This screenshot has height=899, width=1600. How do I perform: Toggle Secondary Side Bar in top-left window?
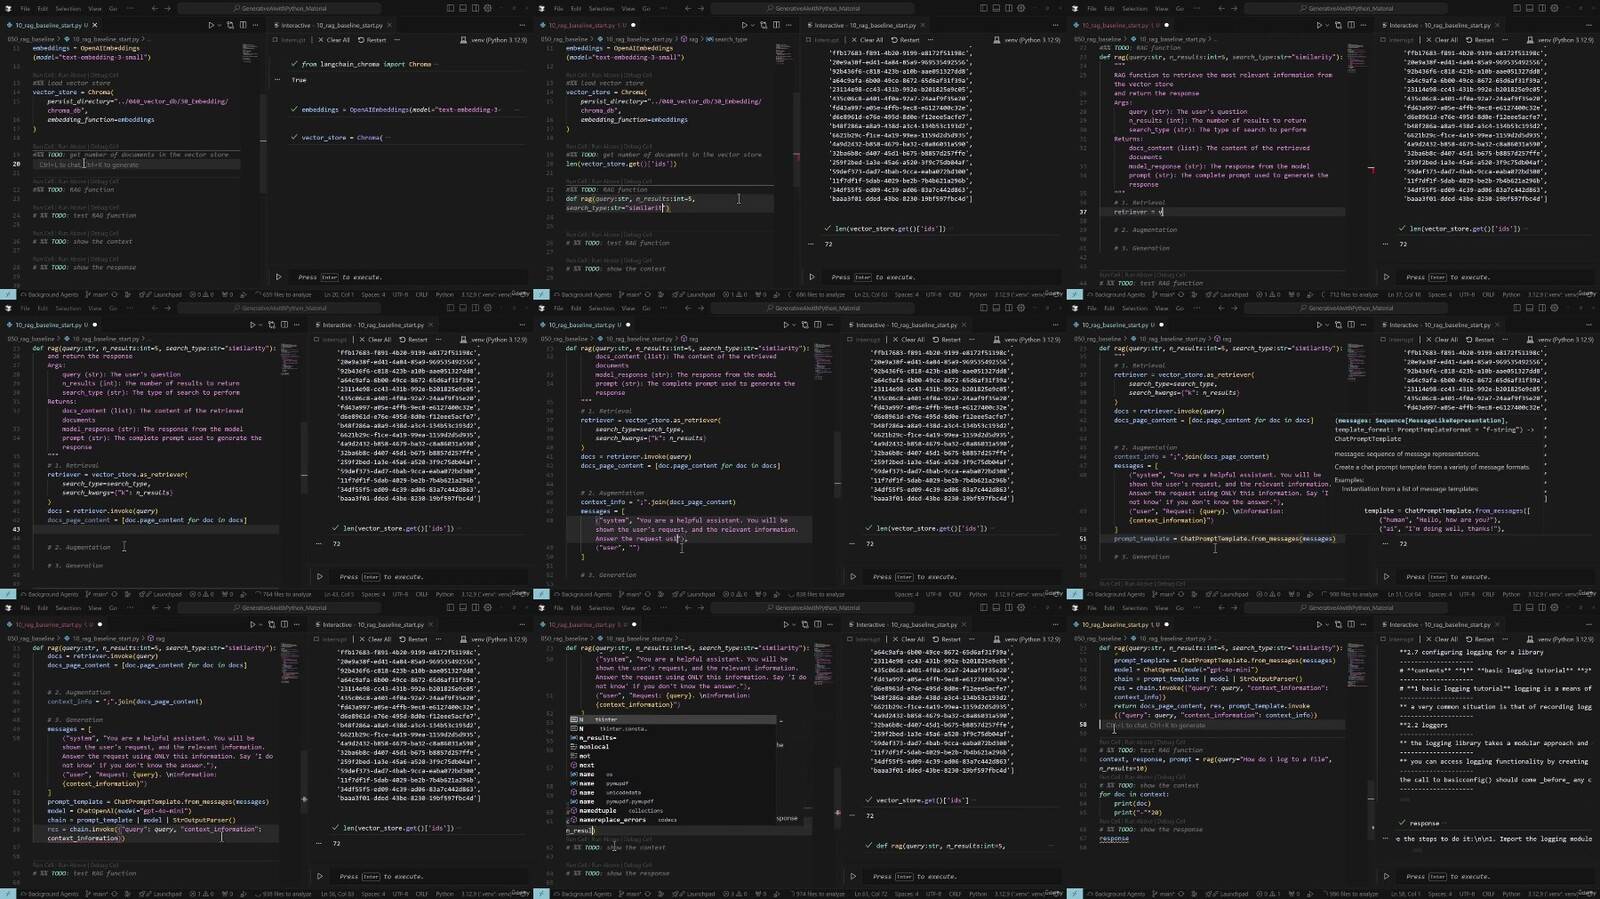point(475,8)
